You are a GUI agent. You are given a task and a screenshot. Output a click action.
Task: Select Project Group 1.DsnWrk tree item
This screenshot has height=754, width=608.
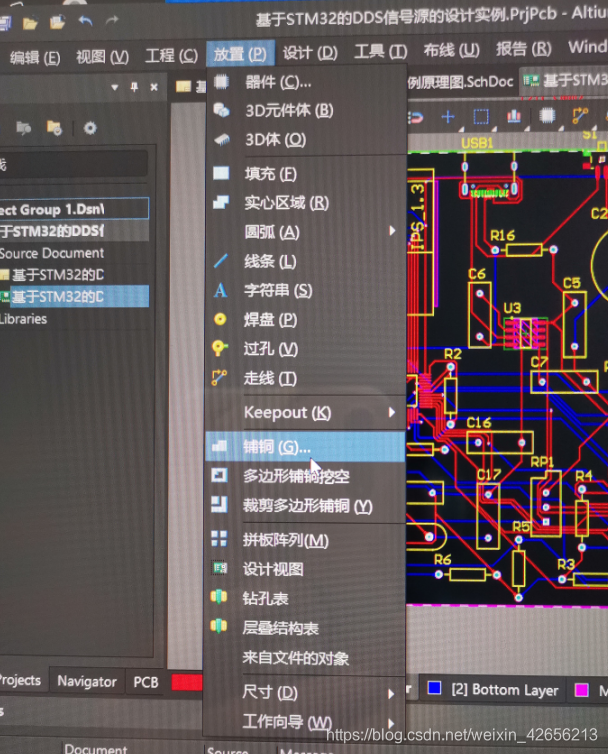[74, 209]
